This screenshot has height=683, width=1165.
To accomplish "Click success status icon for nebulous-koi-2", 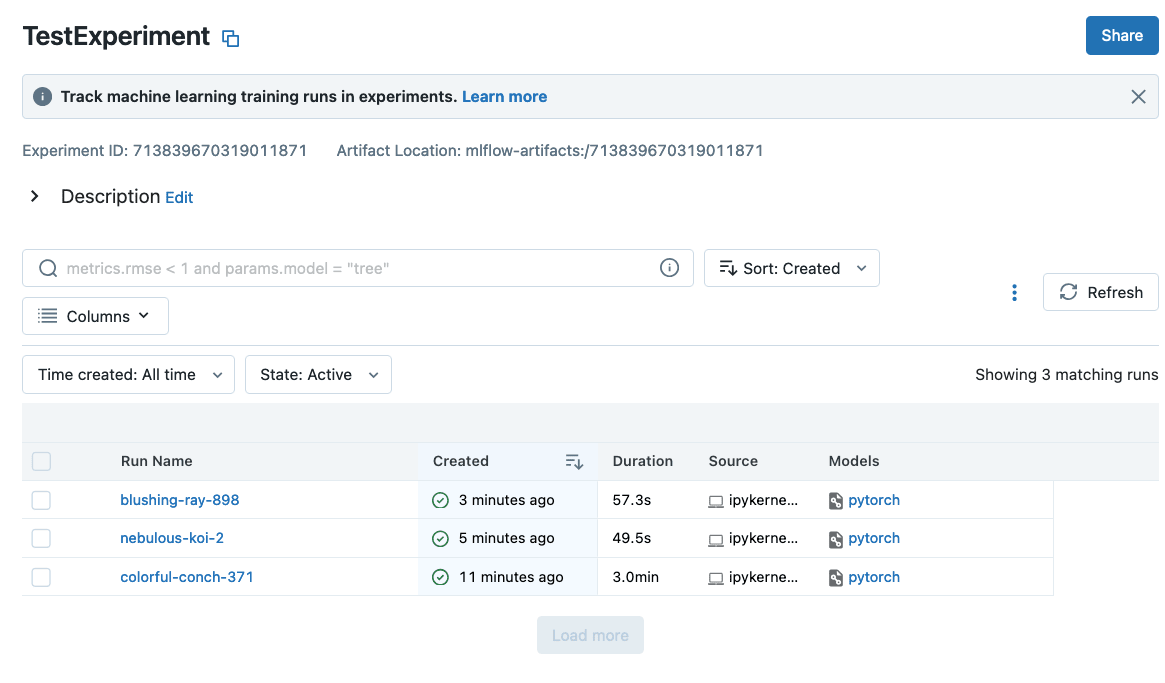I will click(x=440, y=538).
